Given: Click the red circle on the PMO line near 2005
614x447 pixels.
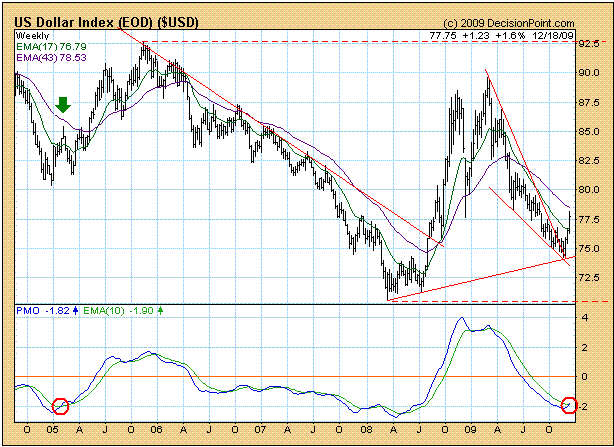Looking at the screenshot, I should tap(60, 405).
